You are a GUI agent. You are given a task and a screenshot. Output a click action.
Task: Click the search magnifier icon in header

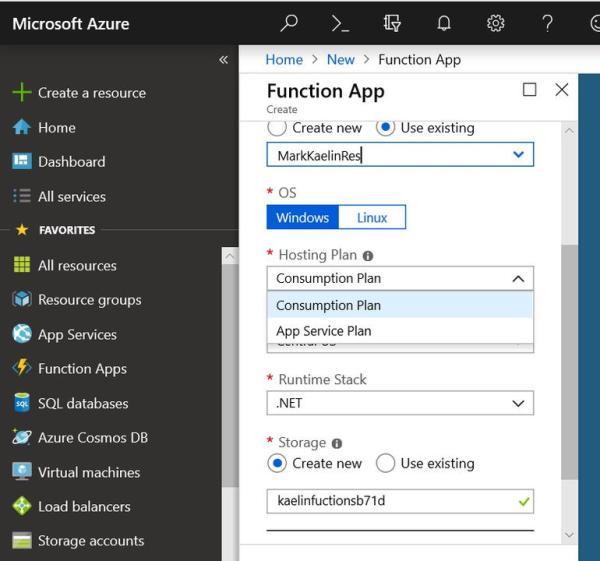[x=289, y=24]
